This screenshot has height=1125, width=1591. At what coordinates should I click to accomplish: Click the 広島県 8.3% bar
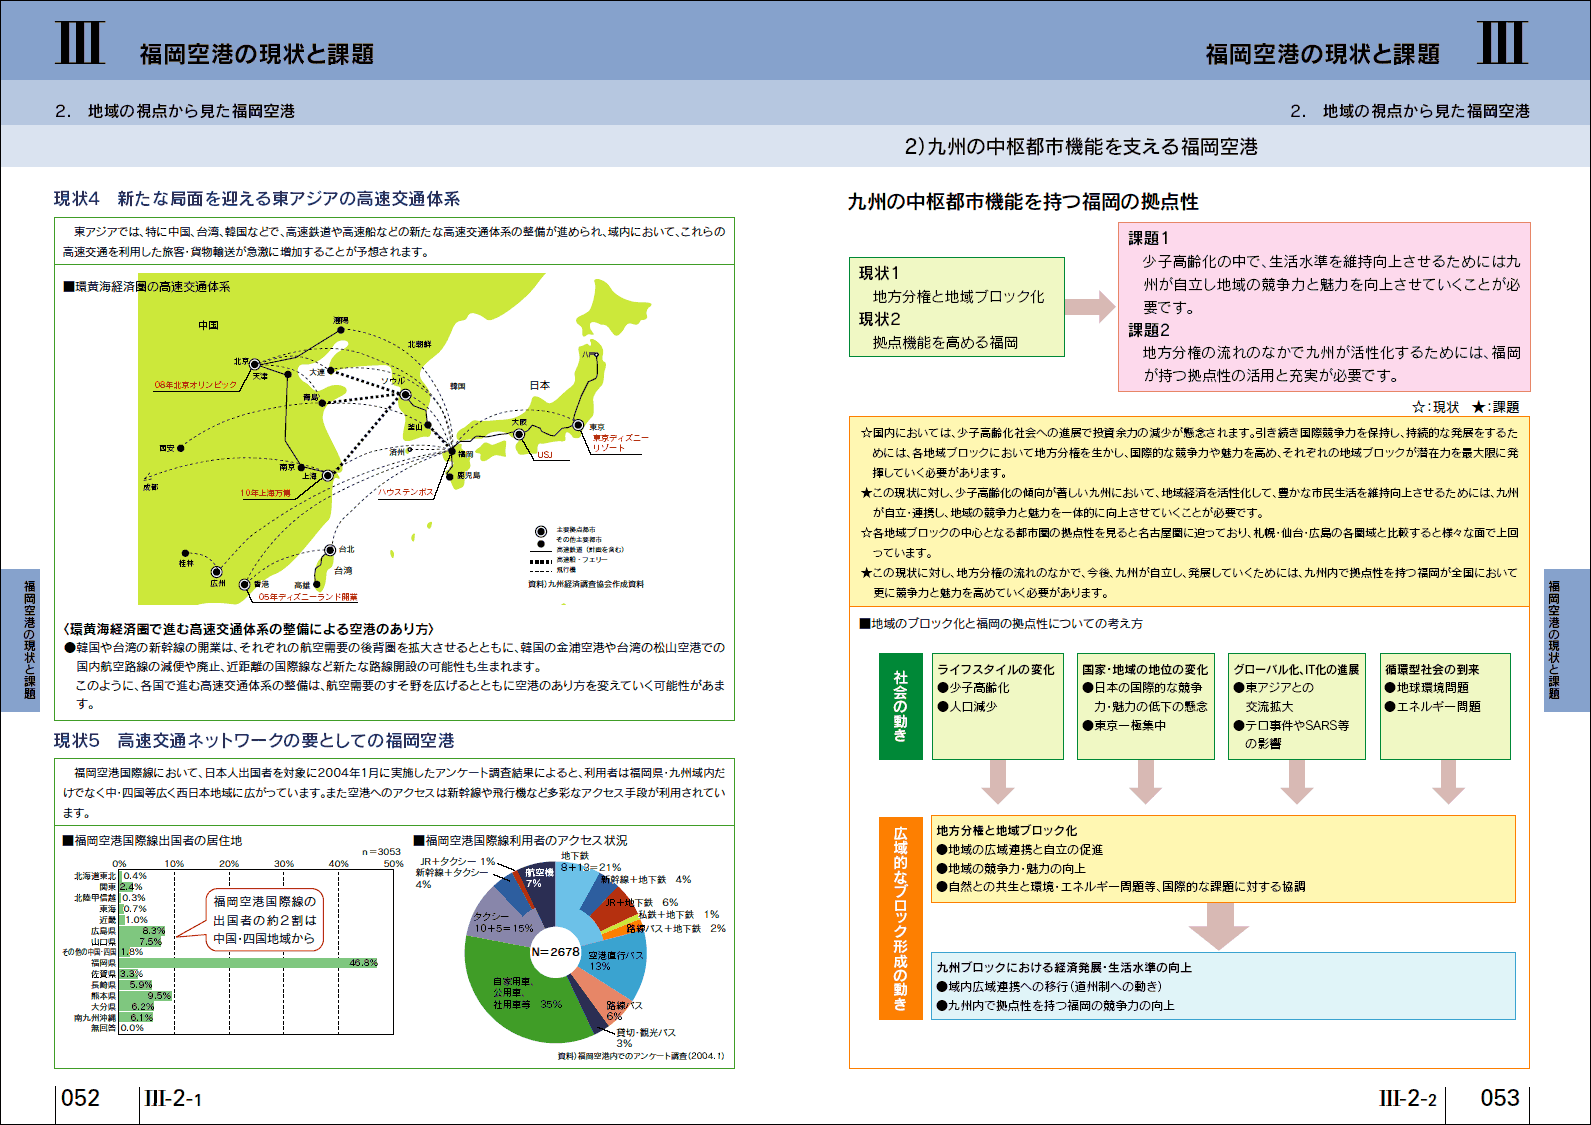pos(142,931)
